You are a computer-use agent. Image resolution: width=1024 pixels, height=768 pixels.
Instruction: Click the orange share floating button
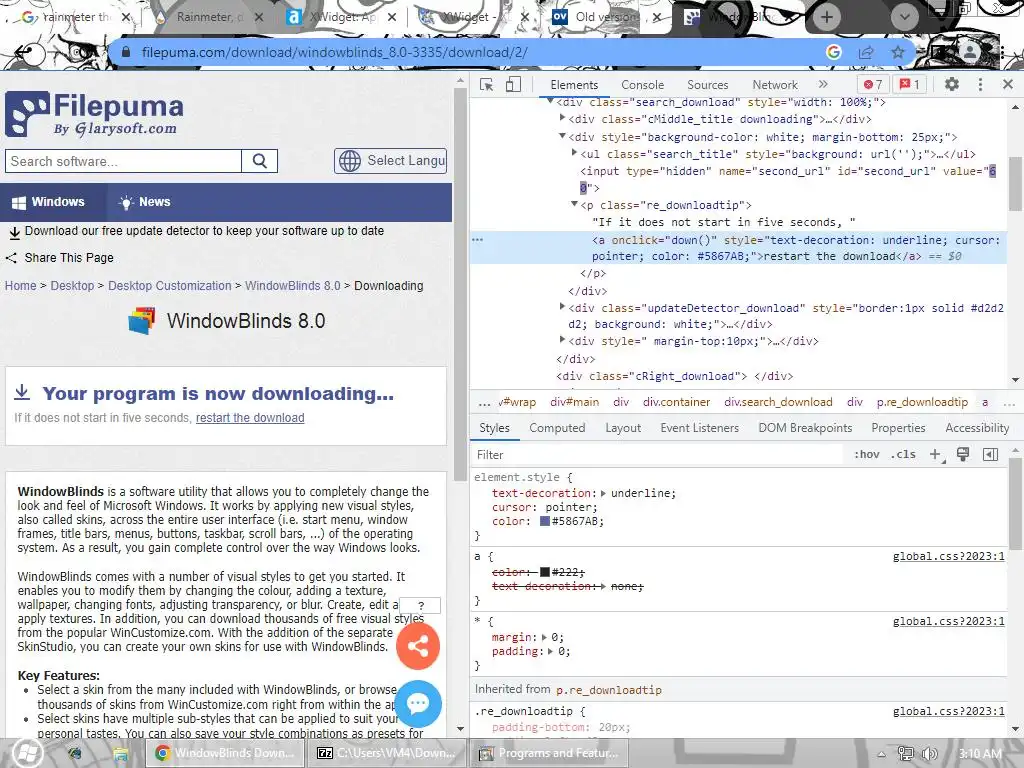pyautogui.click(x=418, y=647)
